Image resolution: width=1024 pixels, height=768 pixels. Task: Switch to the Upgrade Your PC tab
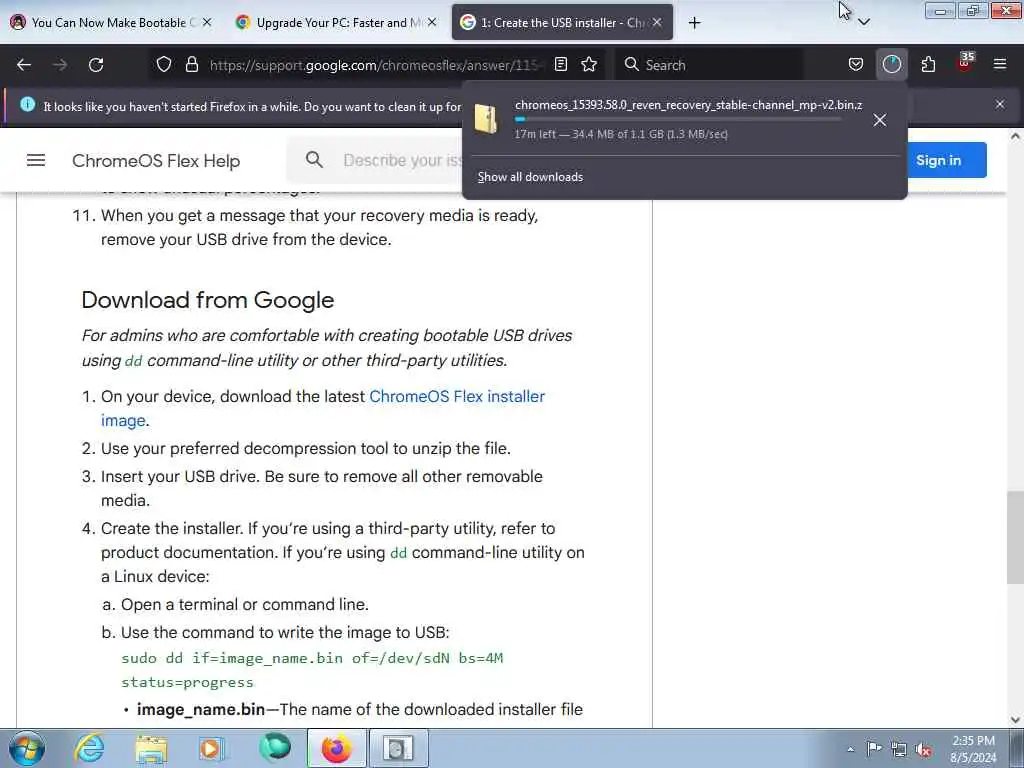coord(333,23)
